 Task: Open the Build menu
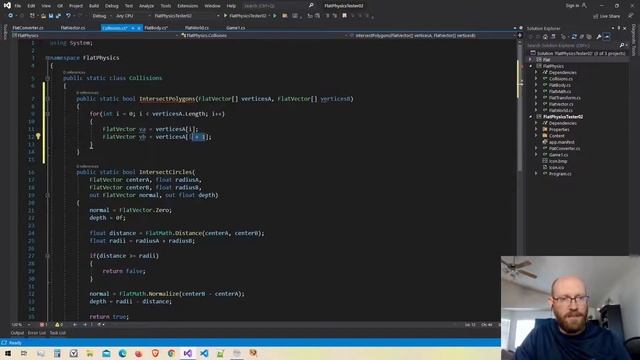tap(94, 6)
